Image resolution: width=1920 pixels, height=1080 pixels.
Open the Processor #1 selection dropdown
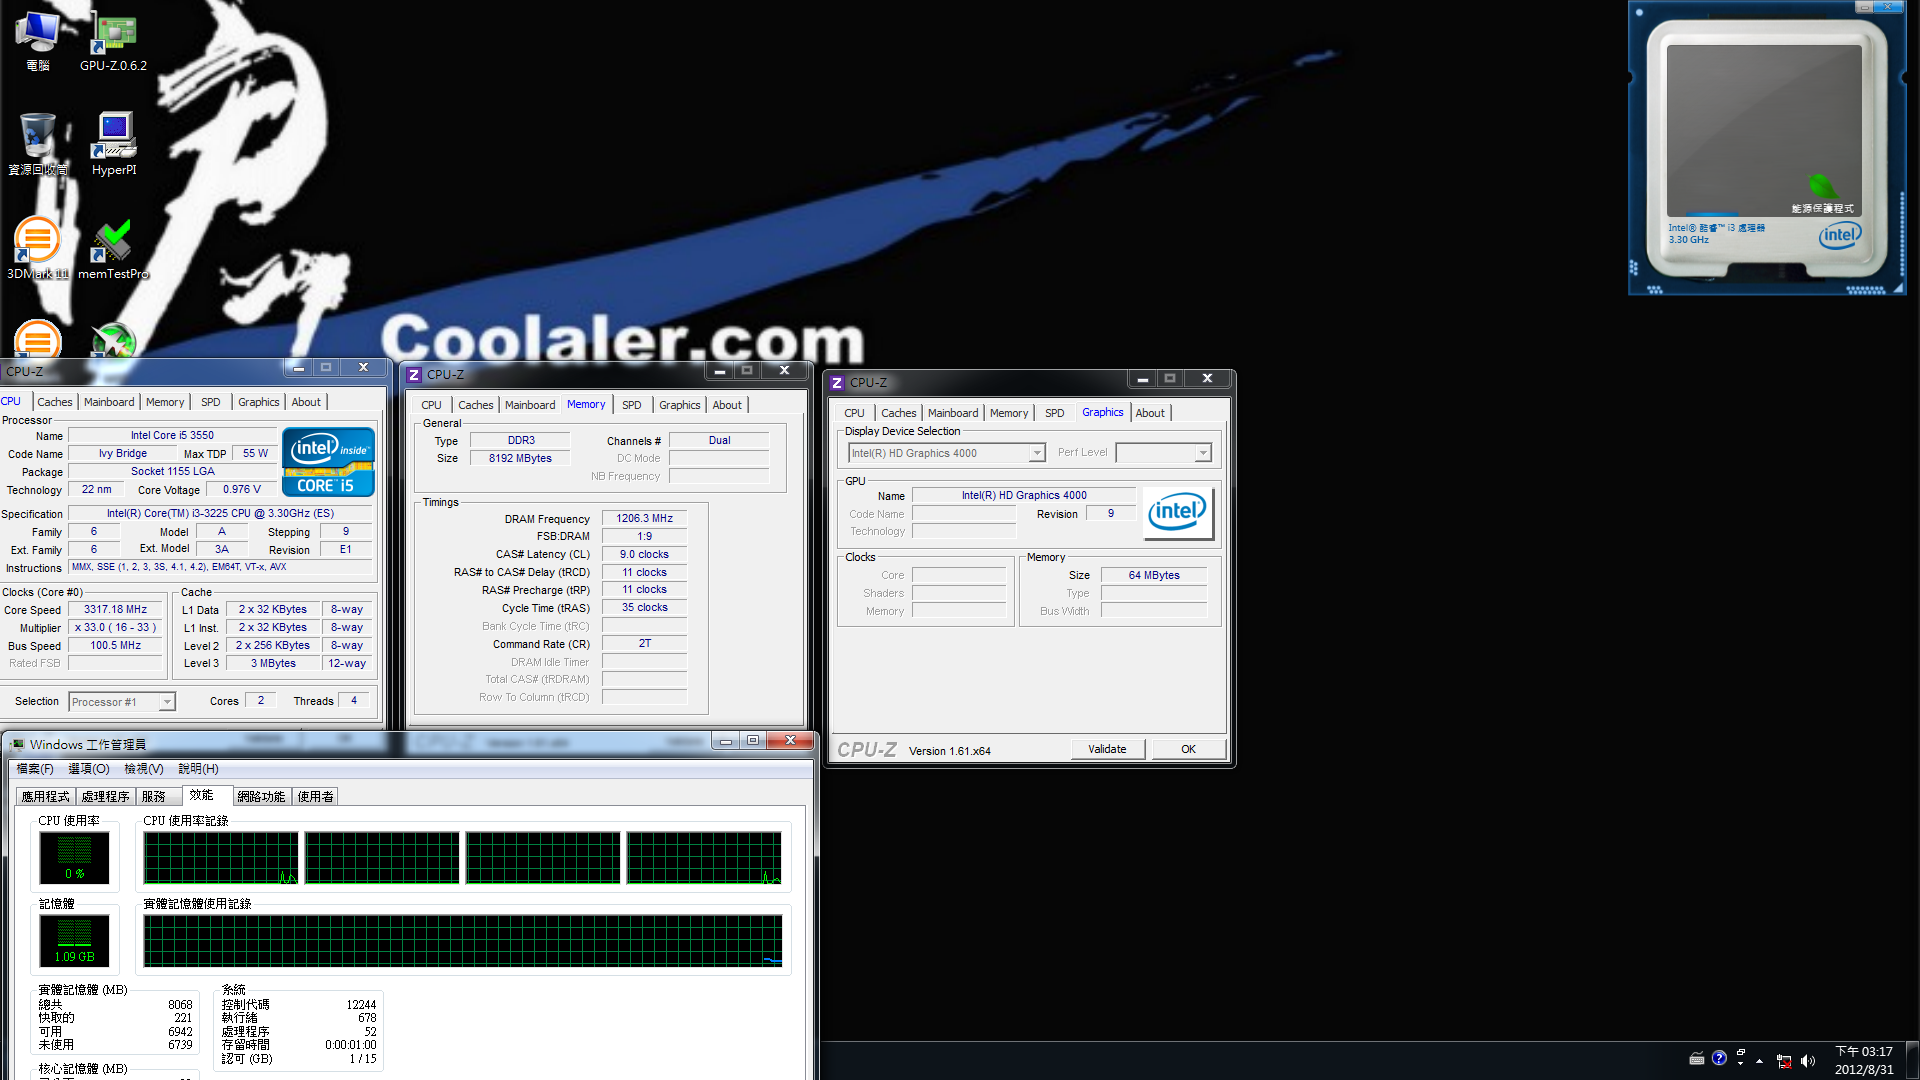[x=167, y=702]
